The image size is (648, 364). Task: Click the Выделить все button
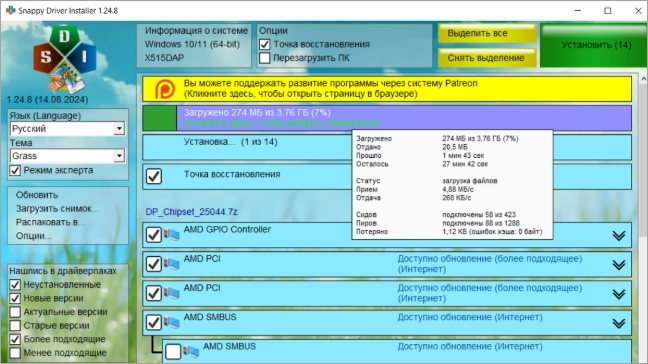487,33
